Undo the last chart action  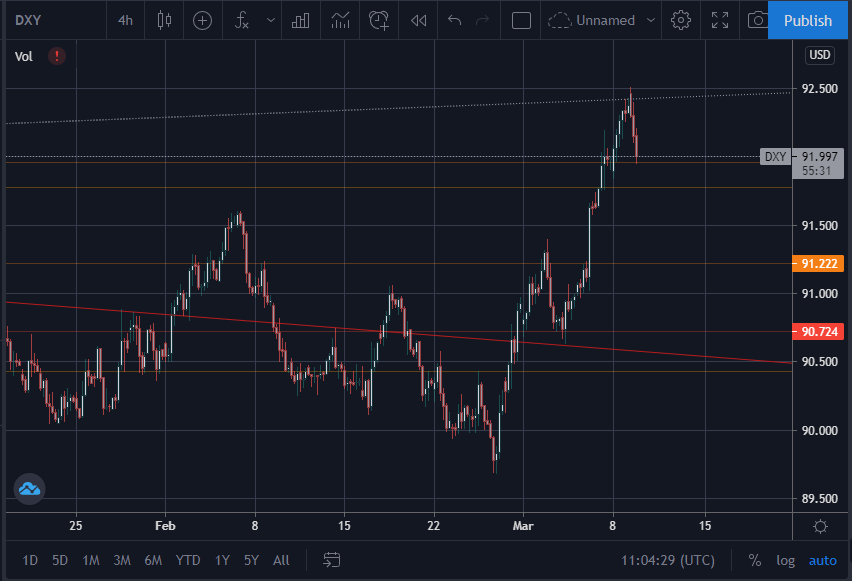[x=454, y=21]
